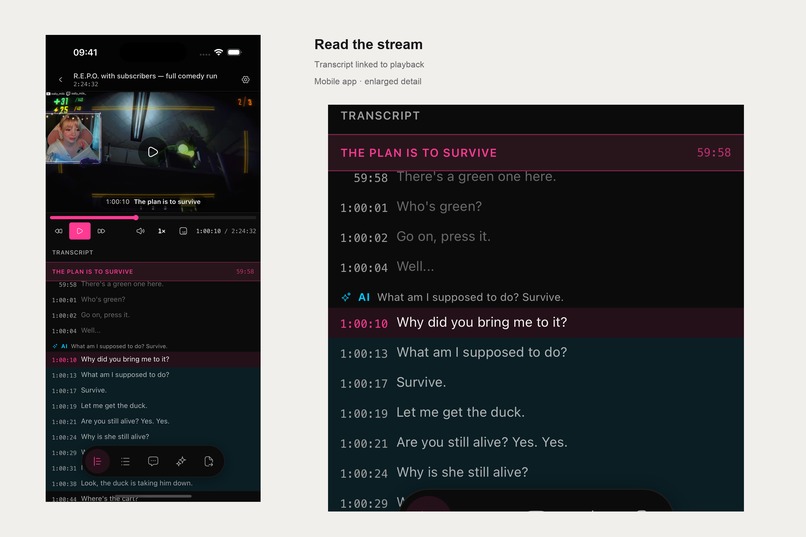Click the 1:00:31 timestamp in phone transcript
This screenshot has width=806, height=537.
(x=64, y=468)
